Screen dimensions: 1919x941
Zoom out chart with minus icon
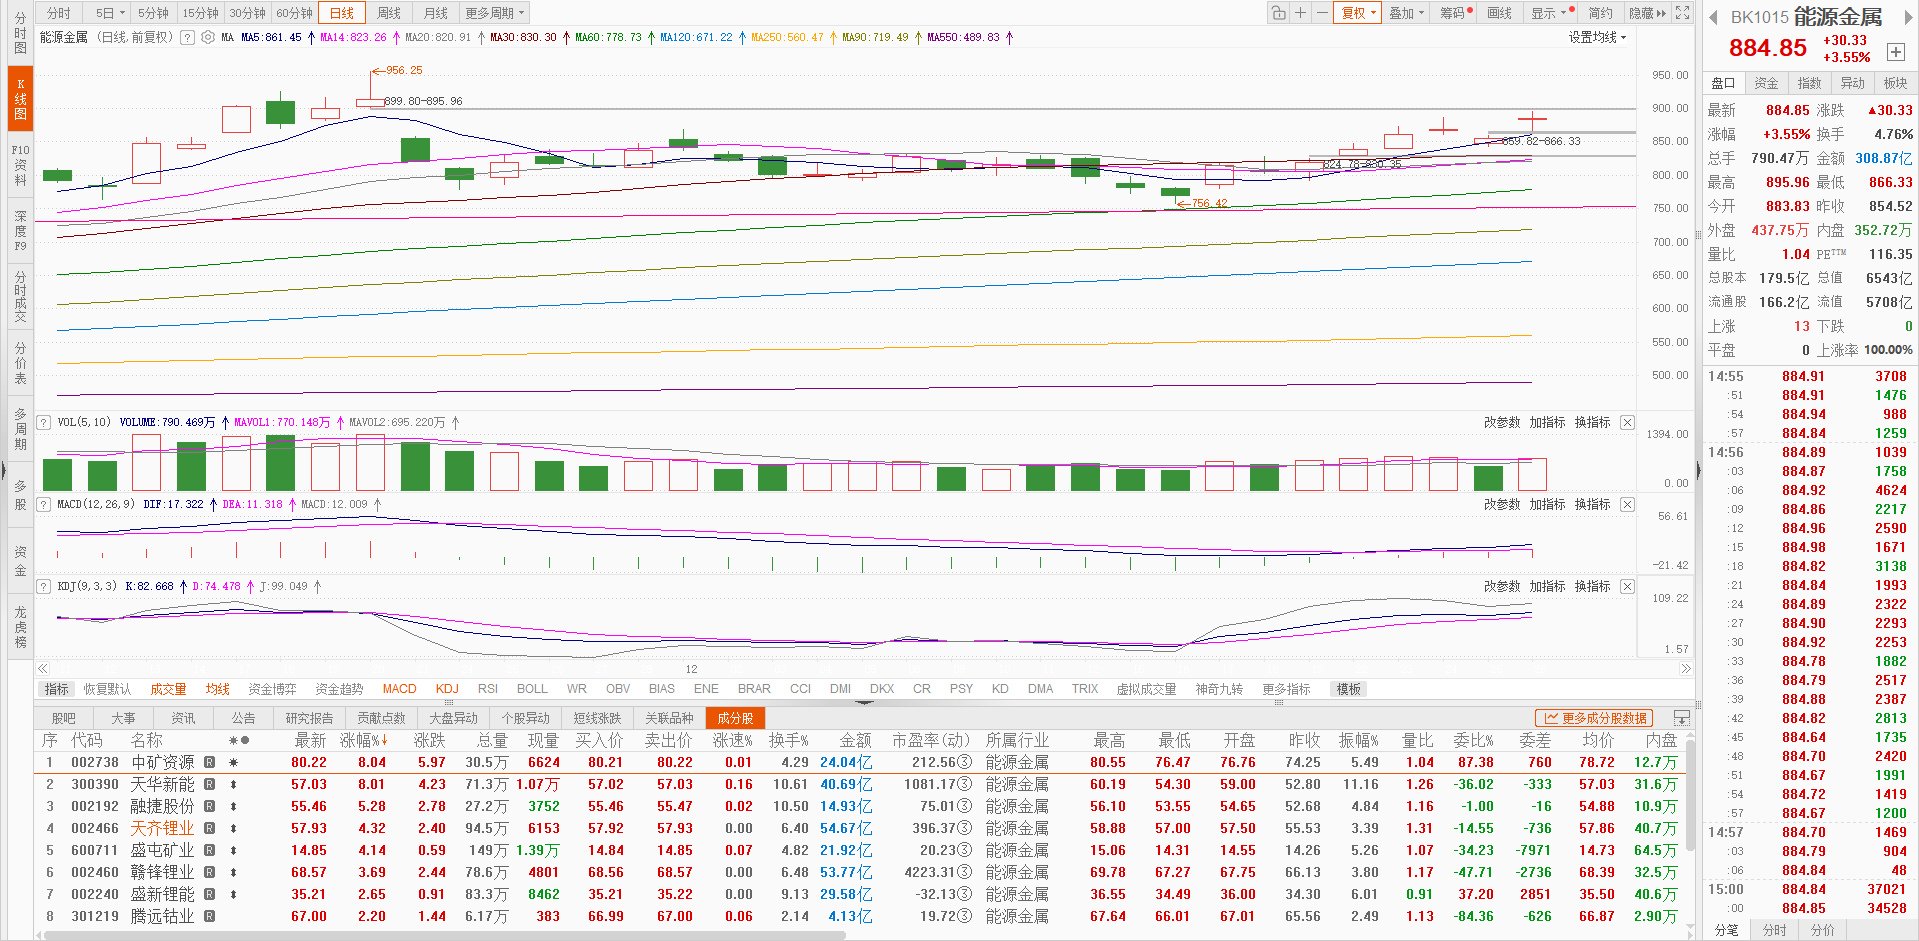coord(1322,13)
